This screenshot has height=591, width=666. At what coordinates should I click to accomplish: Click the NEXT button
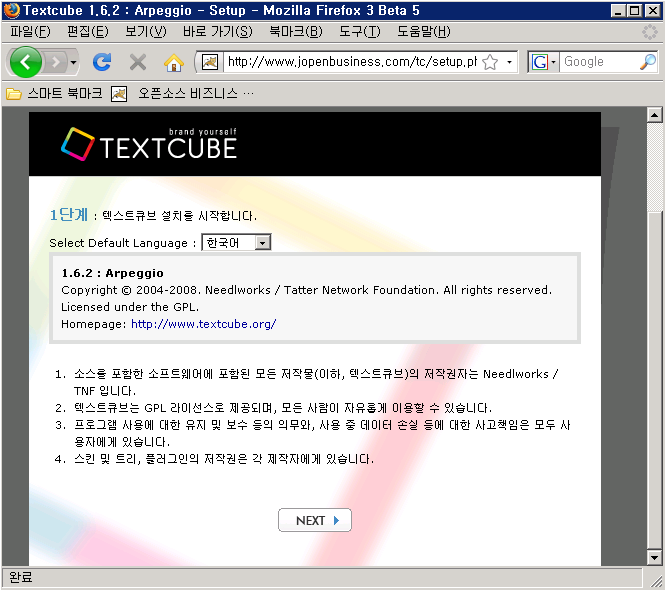pos(315,520)
